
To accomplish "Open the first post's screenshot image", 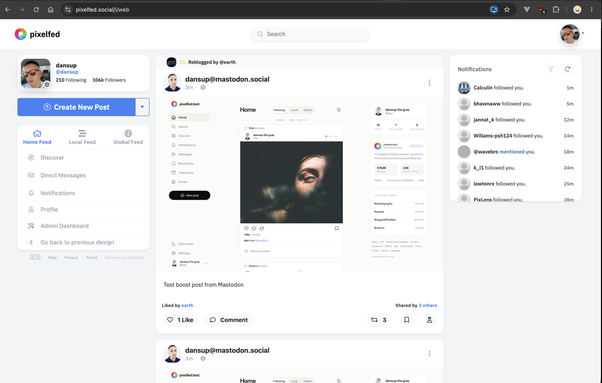I will pyautogui.click(x=299, y=184).
